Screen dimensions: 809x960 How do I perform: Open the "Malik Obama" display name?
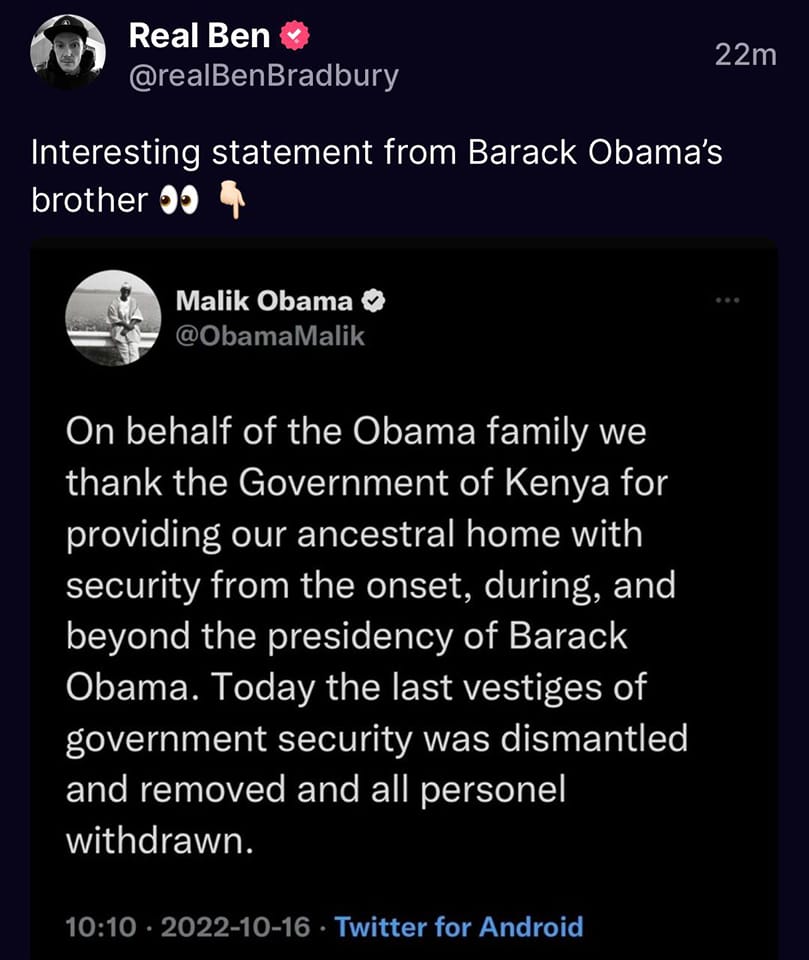pos(263,300)
